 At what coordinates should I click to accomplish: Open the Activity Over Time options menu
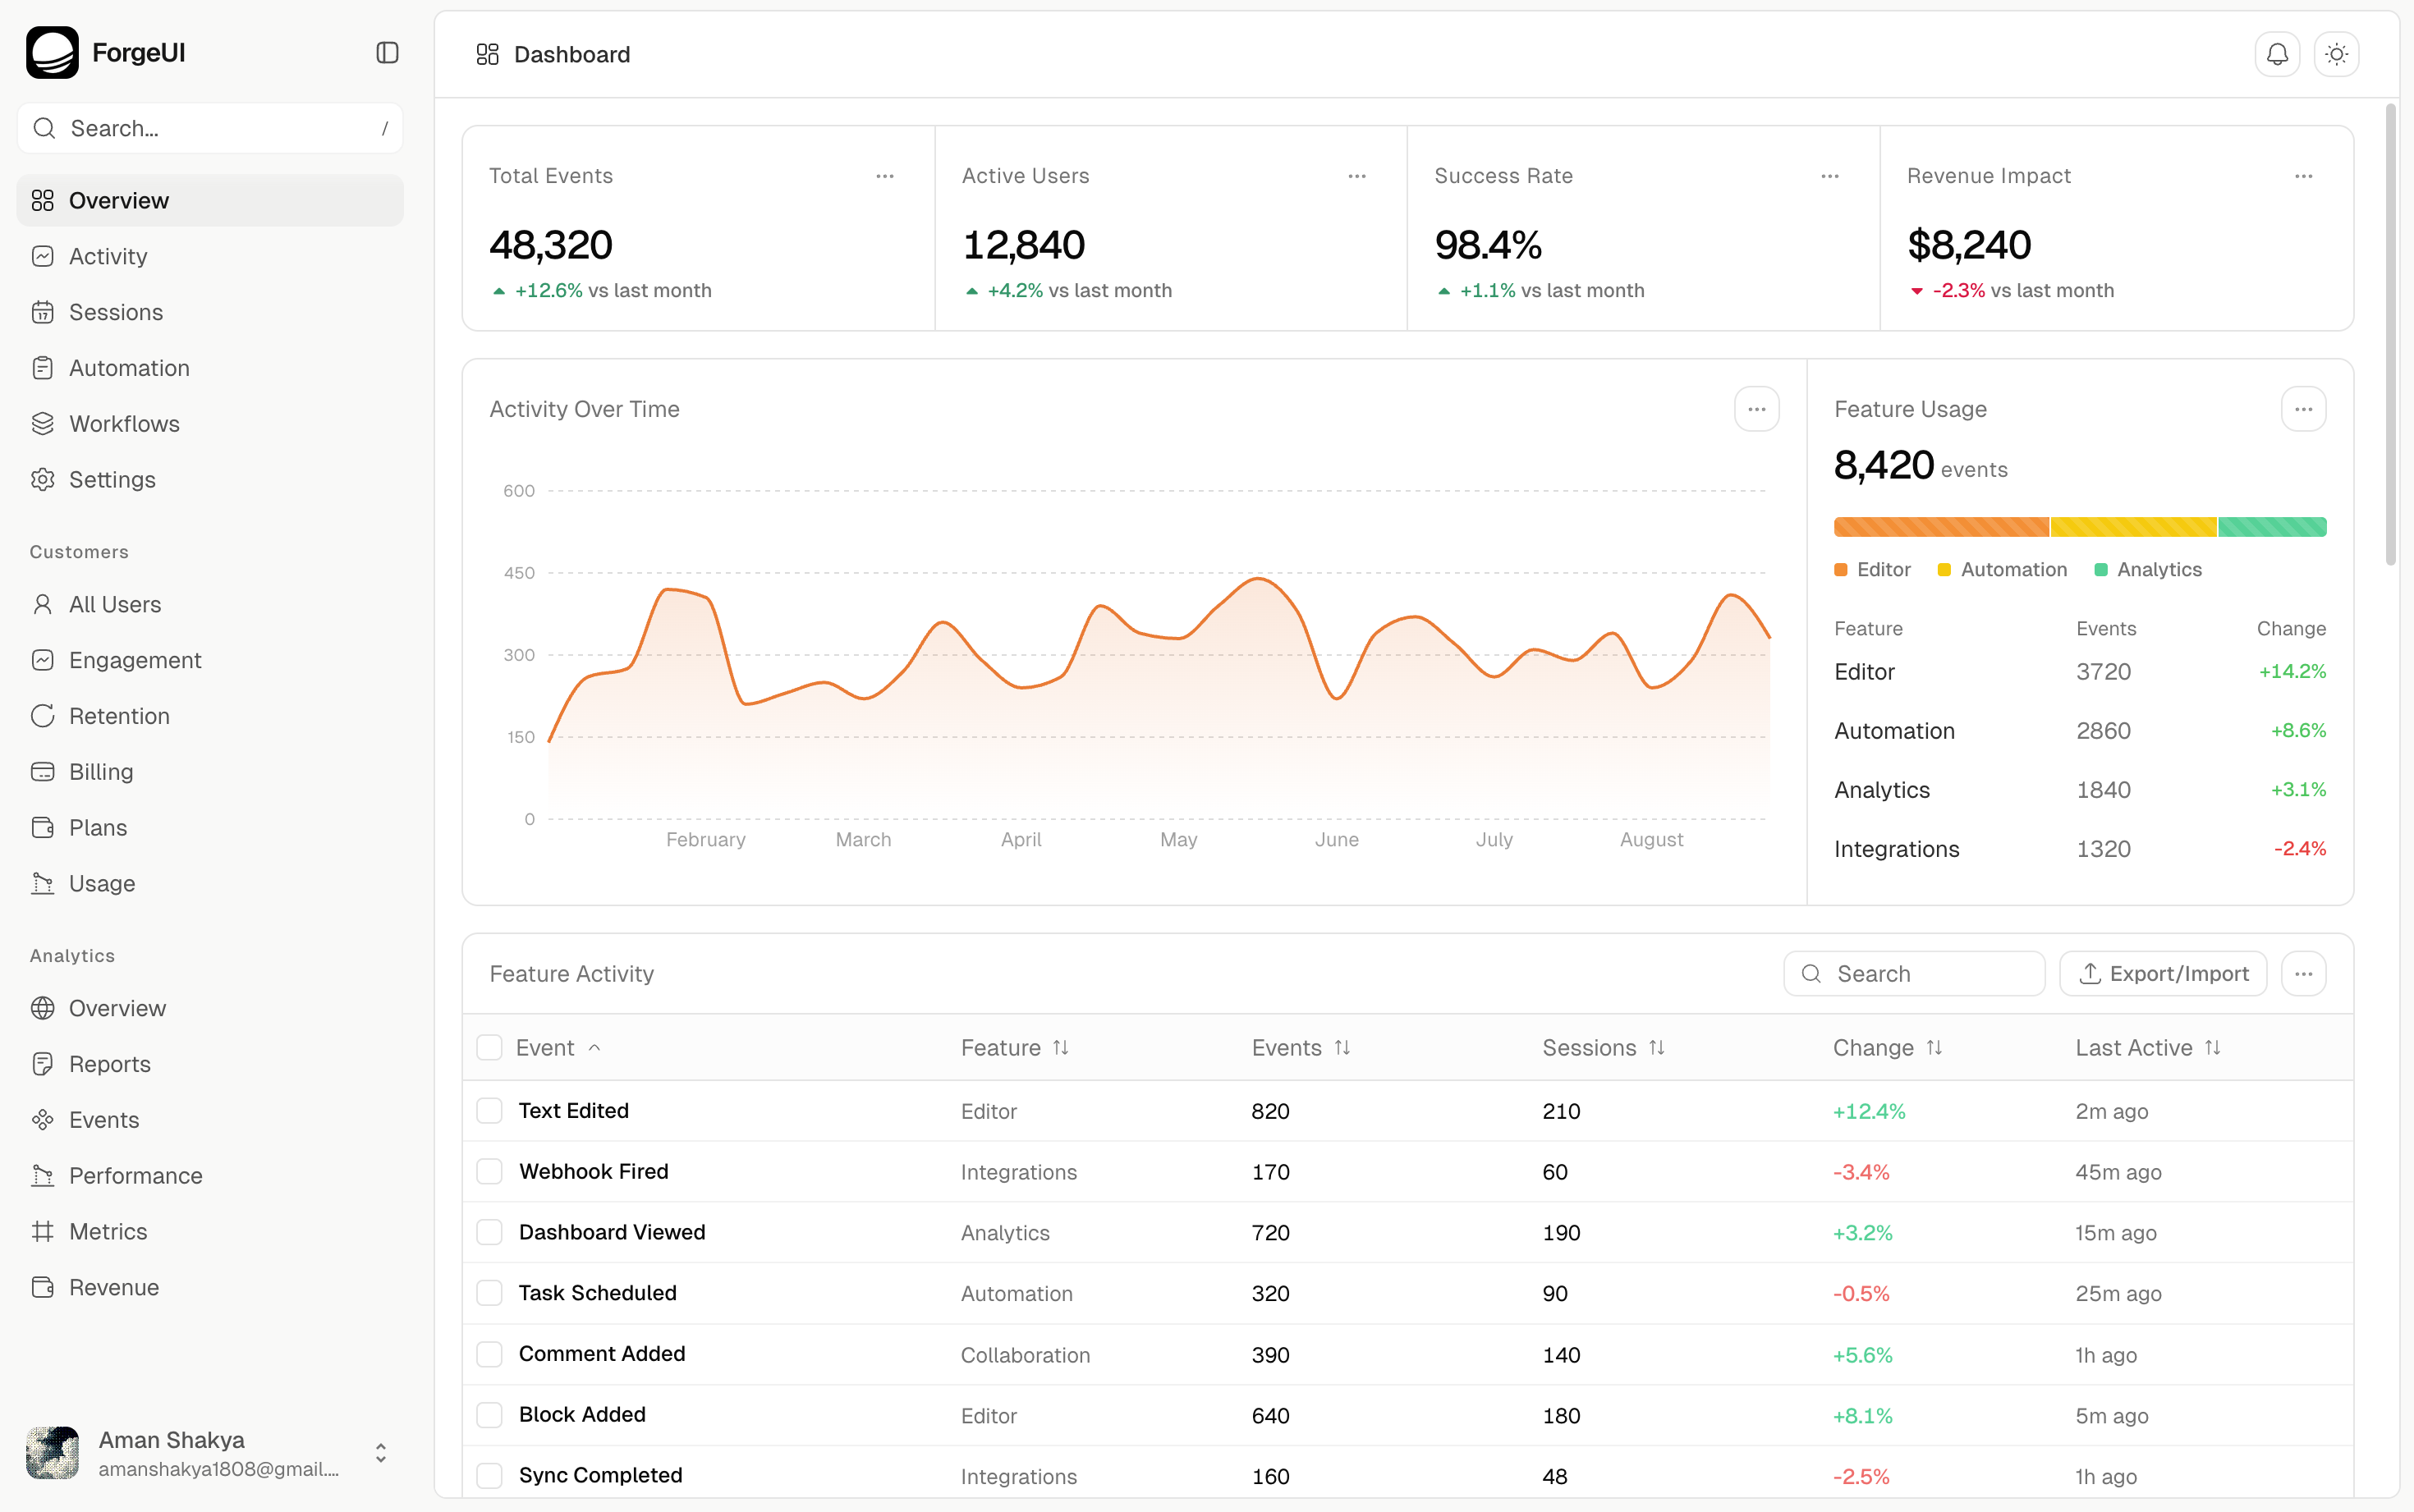click(x=1757, y=408)
